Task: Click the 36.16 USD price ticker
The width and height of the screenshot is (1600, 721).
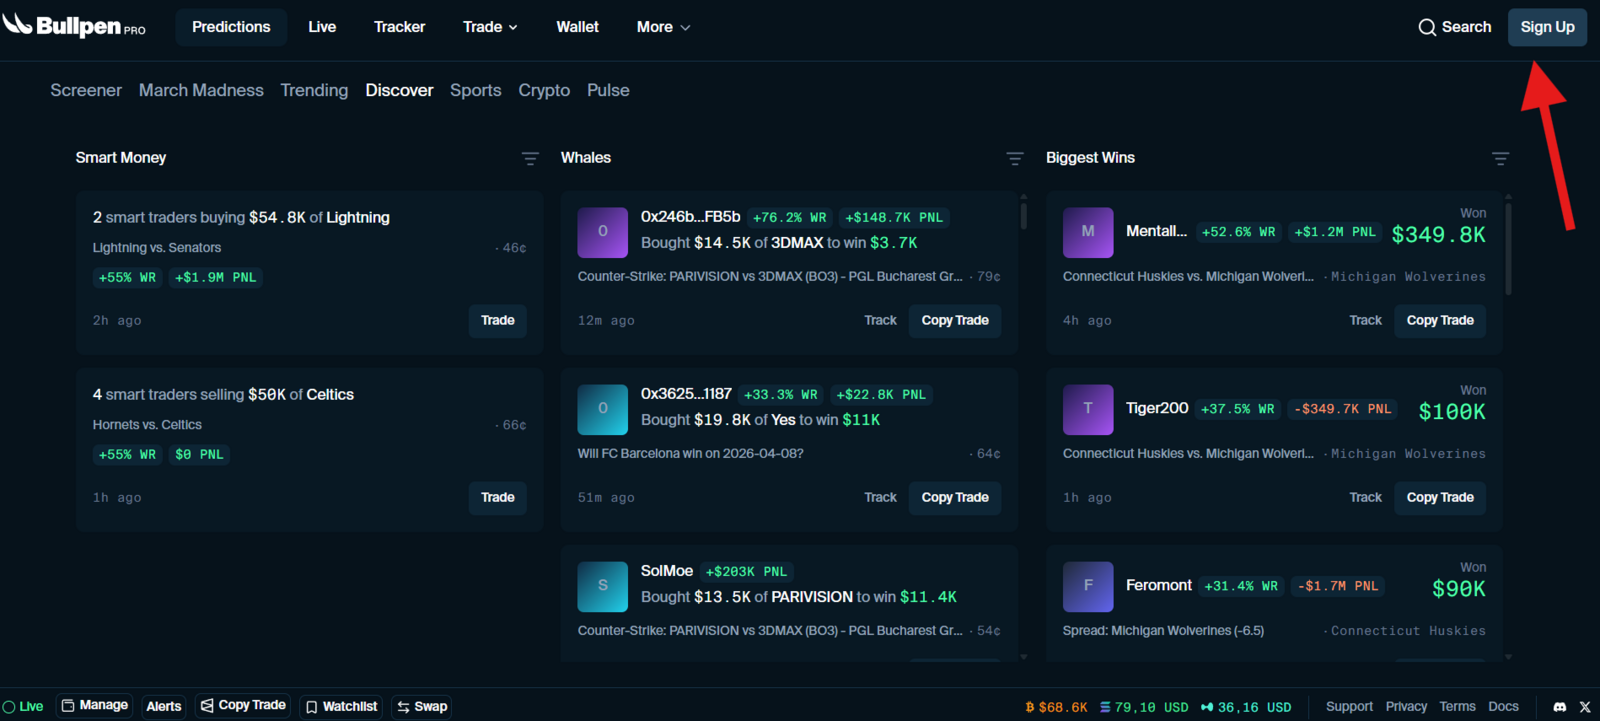Action: (x=1246, y=707)
